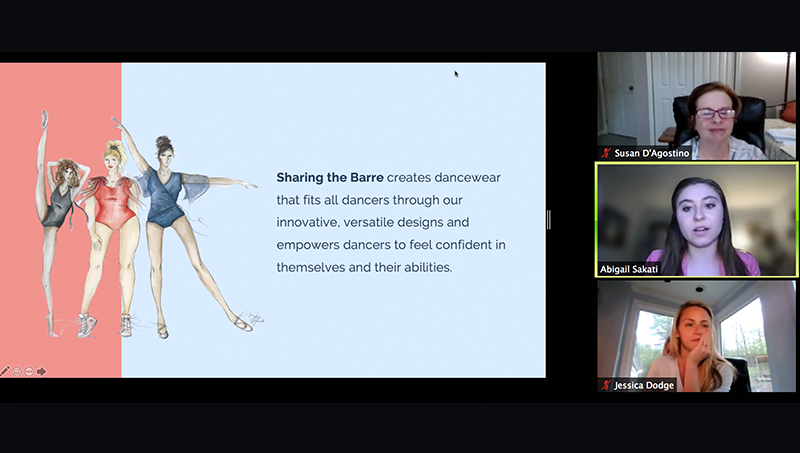Click Jessica Dodge's muted microphone icon
The image size is (800, 453).
(x=606, y=385)
